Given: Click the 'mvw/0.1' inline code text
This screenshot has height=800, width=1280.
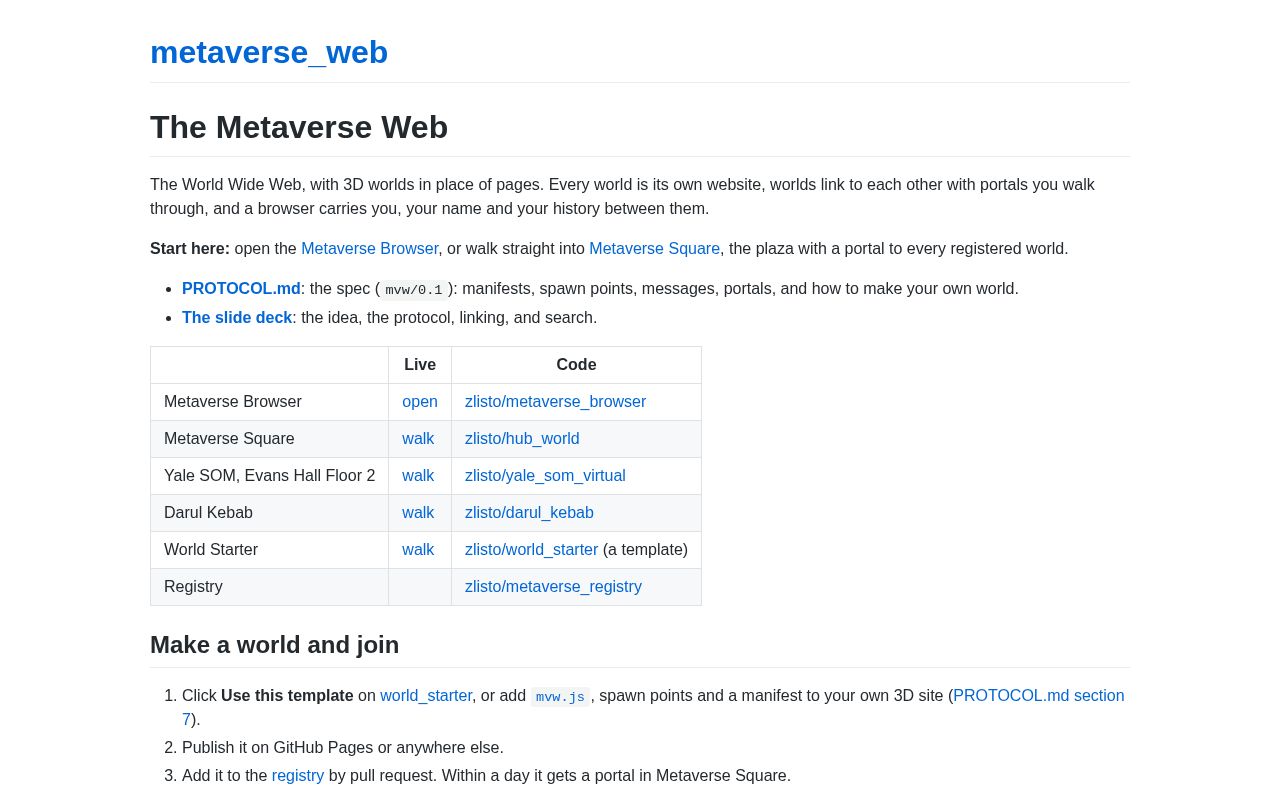Looking at the screenshot, I should point(414,290).
